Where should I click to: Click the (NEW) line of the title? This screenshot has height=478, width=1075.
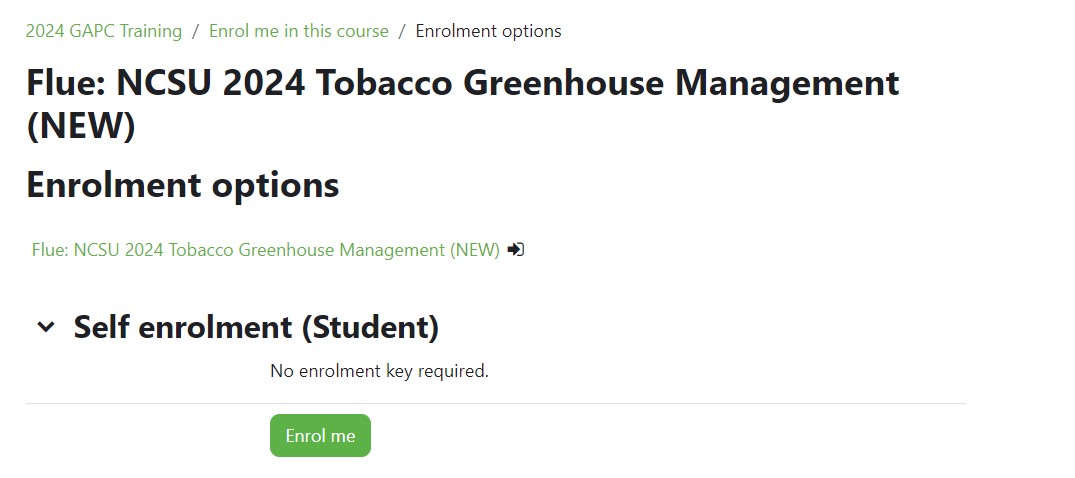[81, 126]
